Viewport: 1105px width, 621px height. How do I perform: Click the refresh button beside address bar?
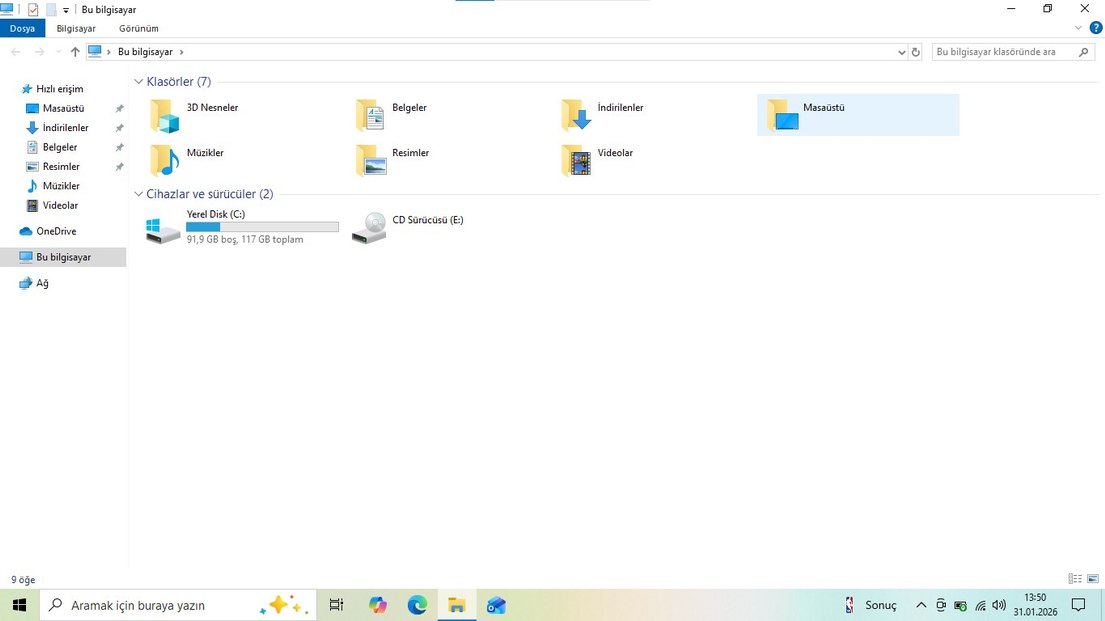tap(916, 52)
